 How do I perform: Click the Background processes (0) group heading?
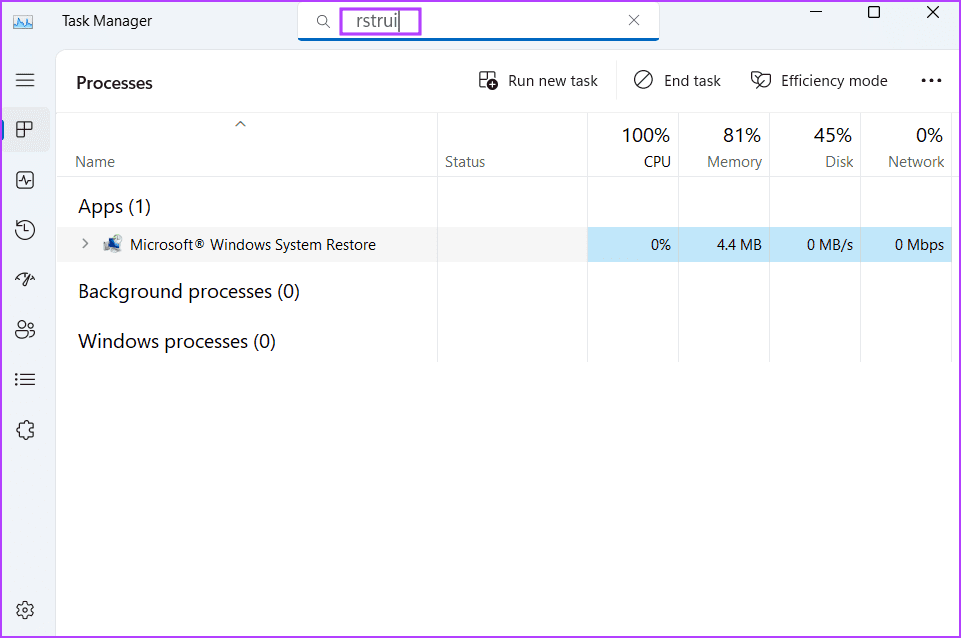[x=189, y=292]
